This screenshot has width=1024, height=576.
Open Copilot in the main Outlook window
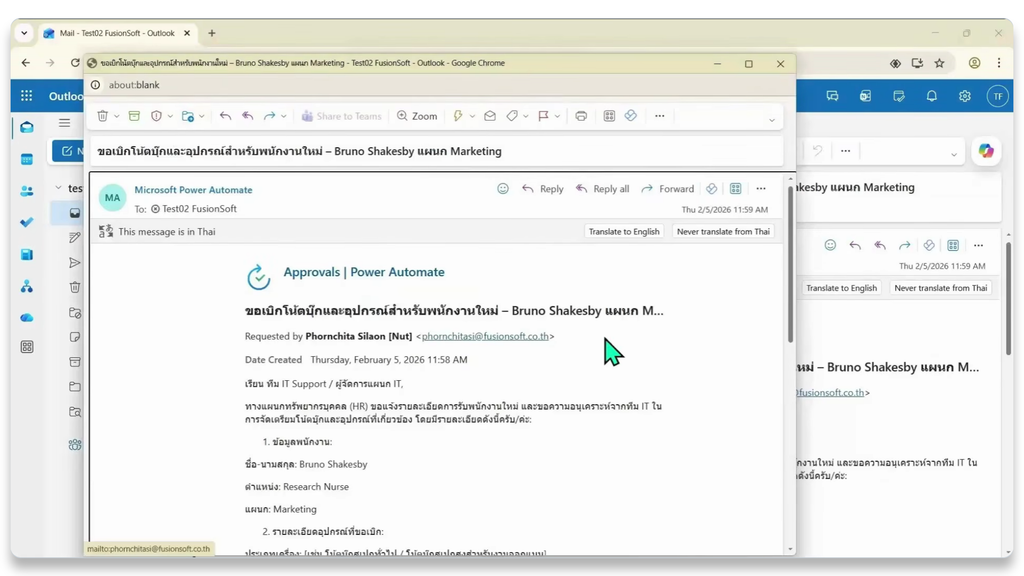[x=986, y=151]
